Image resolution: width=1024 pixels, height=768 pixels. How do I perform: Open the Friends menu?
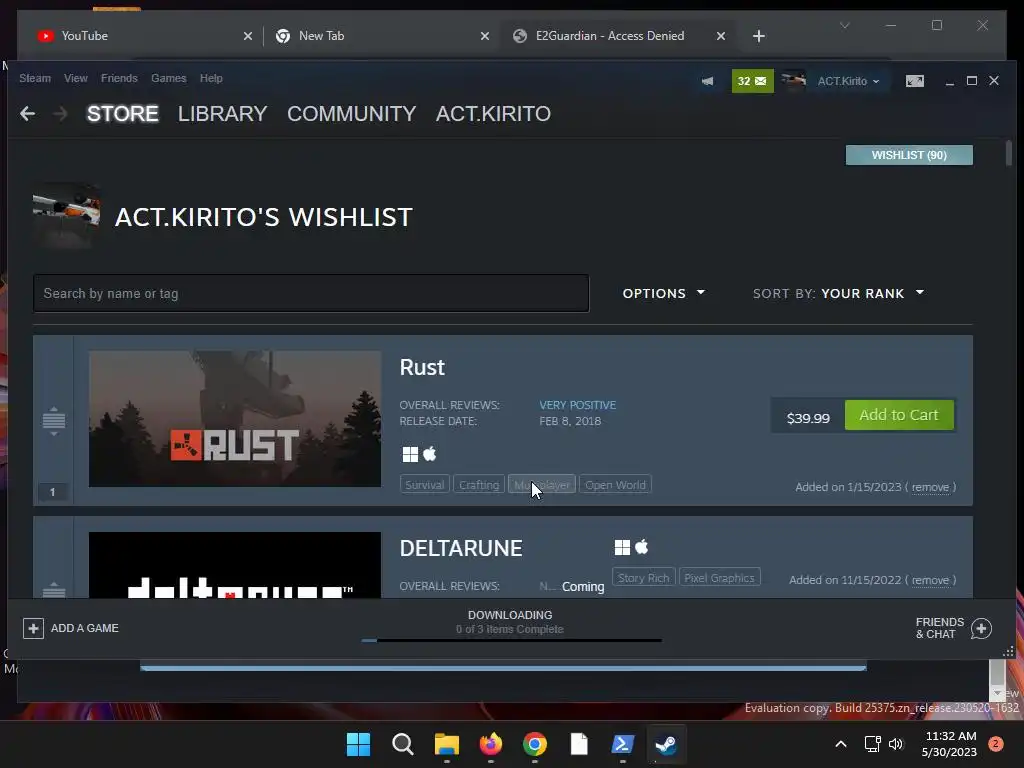pos(120,78)
